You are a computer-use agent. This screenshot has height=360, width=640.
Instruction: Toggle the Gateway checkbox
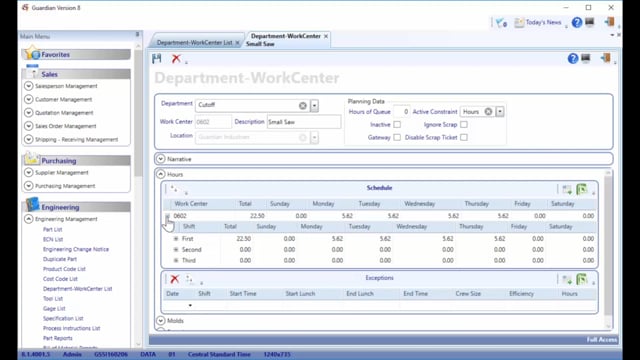point(397,138)
